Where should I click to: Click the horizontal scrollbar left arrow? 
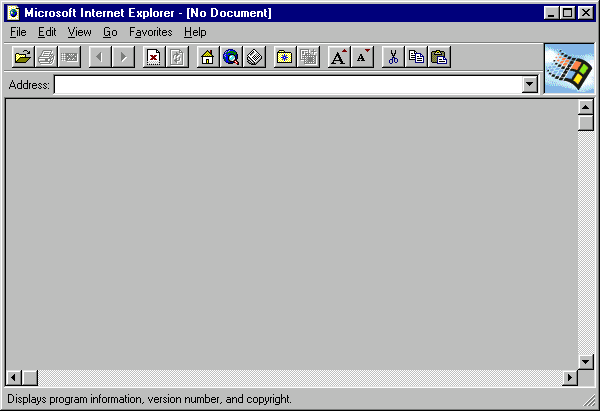pyautogui.click(x=13, y=378)
